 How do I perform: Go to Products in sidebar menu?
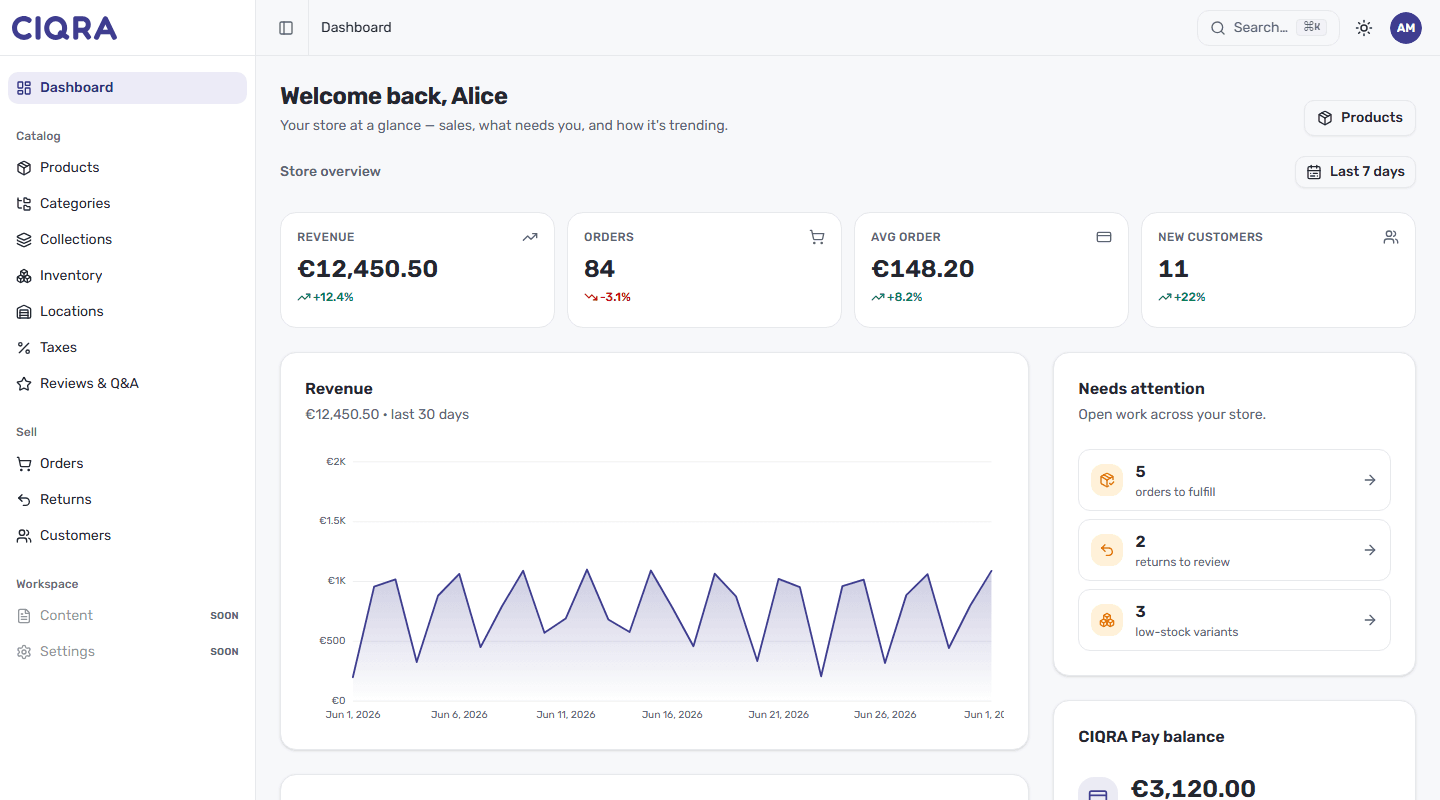click(x=127, y=168)
